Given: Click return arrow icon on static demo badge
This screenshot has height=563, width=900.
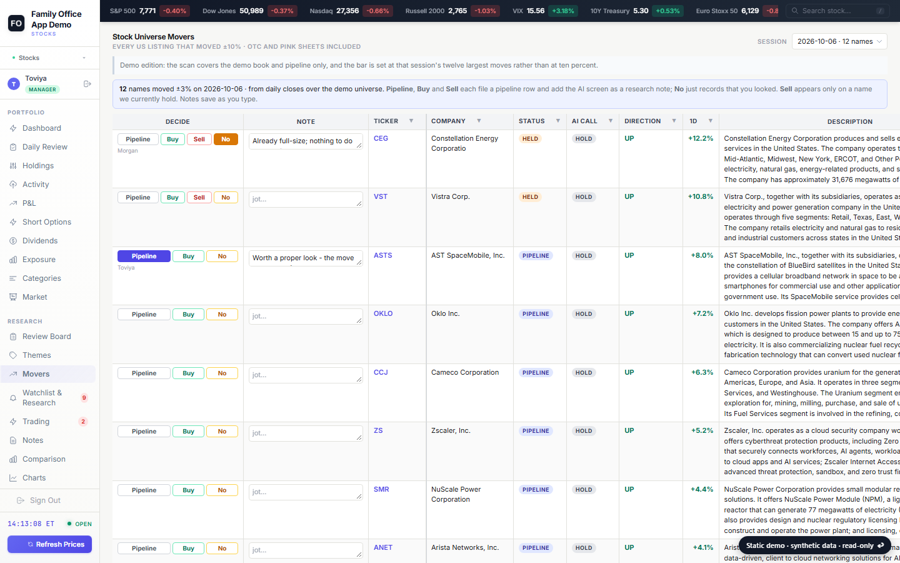Looking at the screenshot, I should pos(881,546).
